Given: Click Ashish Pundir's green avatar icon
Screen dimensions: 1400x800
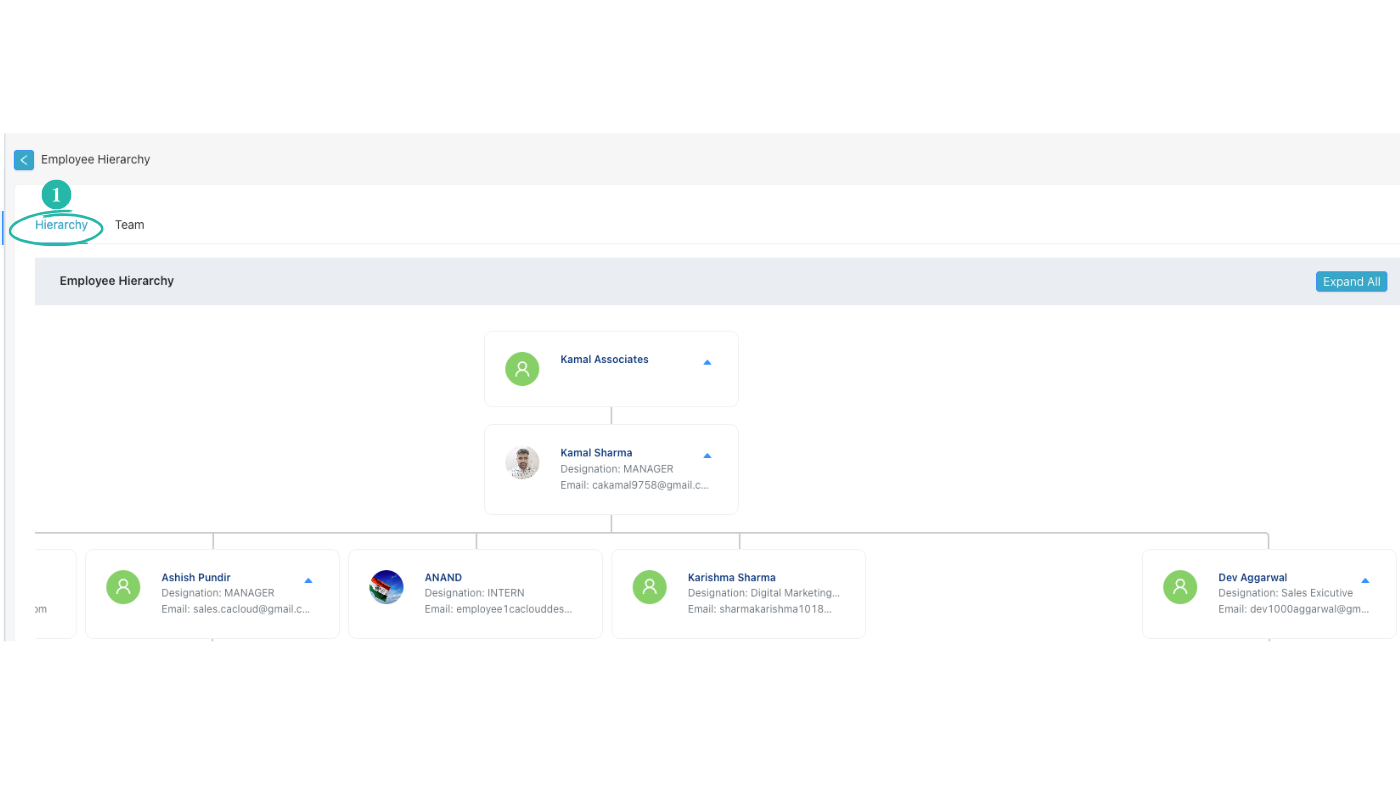Looking at the screenshot, I should [123, 587].
